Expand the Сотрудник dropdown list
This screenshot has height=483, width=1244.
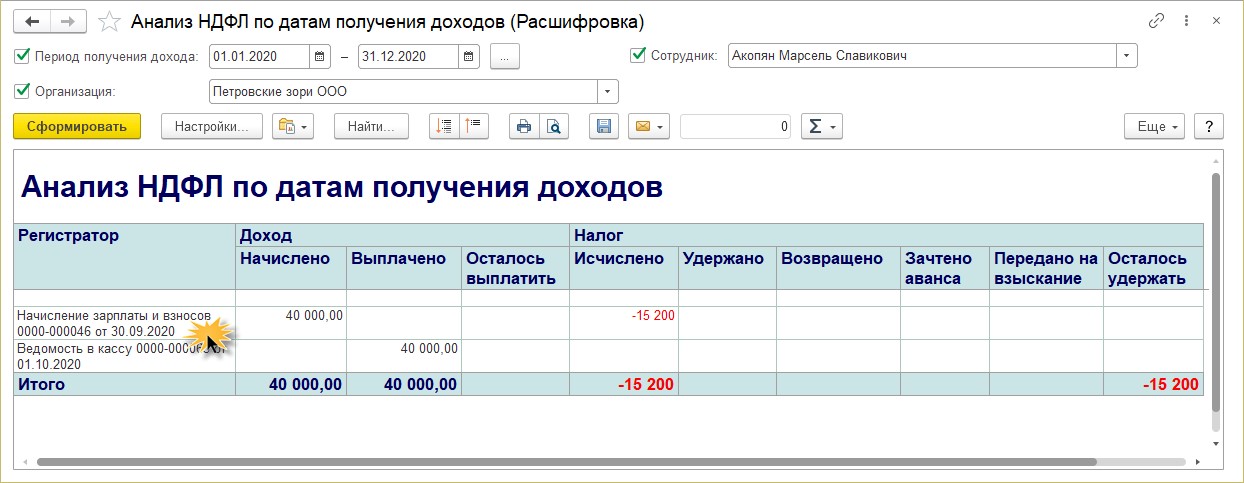1127,57
